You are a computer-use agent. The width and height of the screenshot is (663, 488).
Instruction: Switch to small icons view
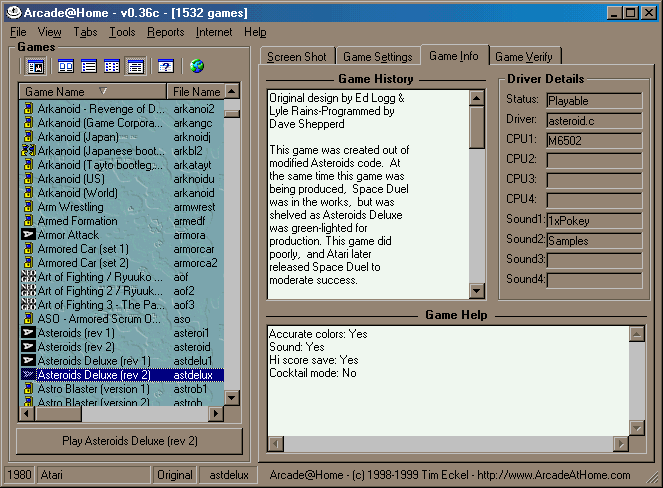[112, 66]
